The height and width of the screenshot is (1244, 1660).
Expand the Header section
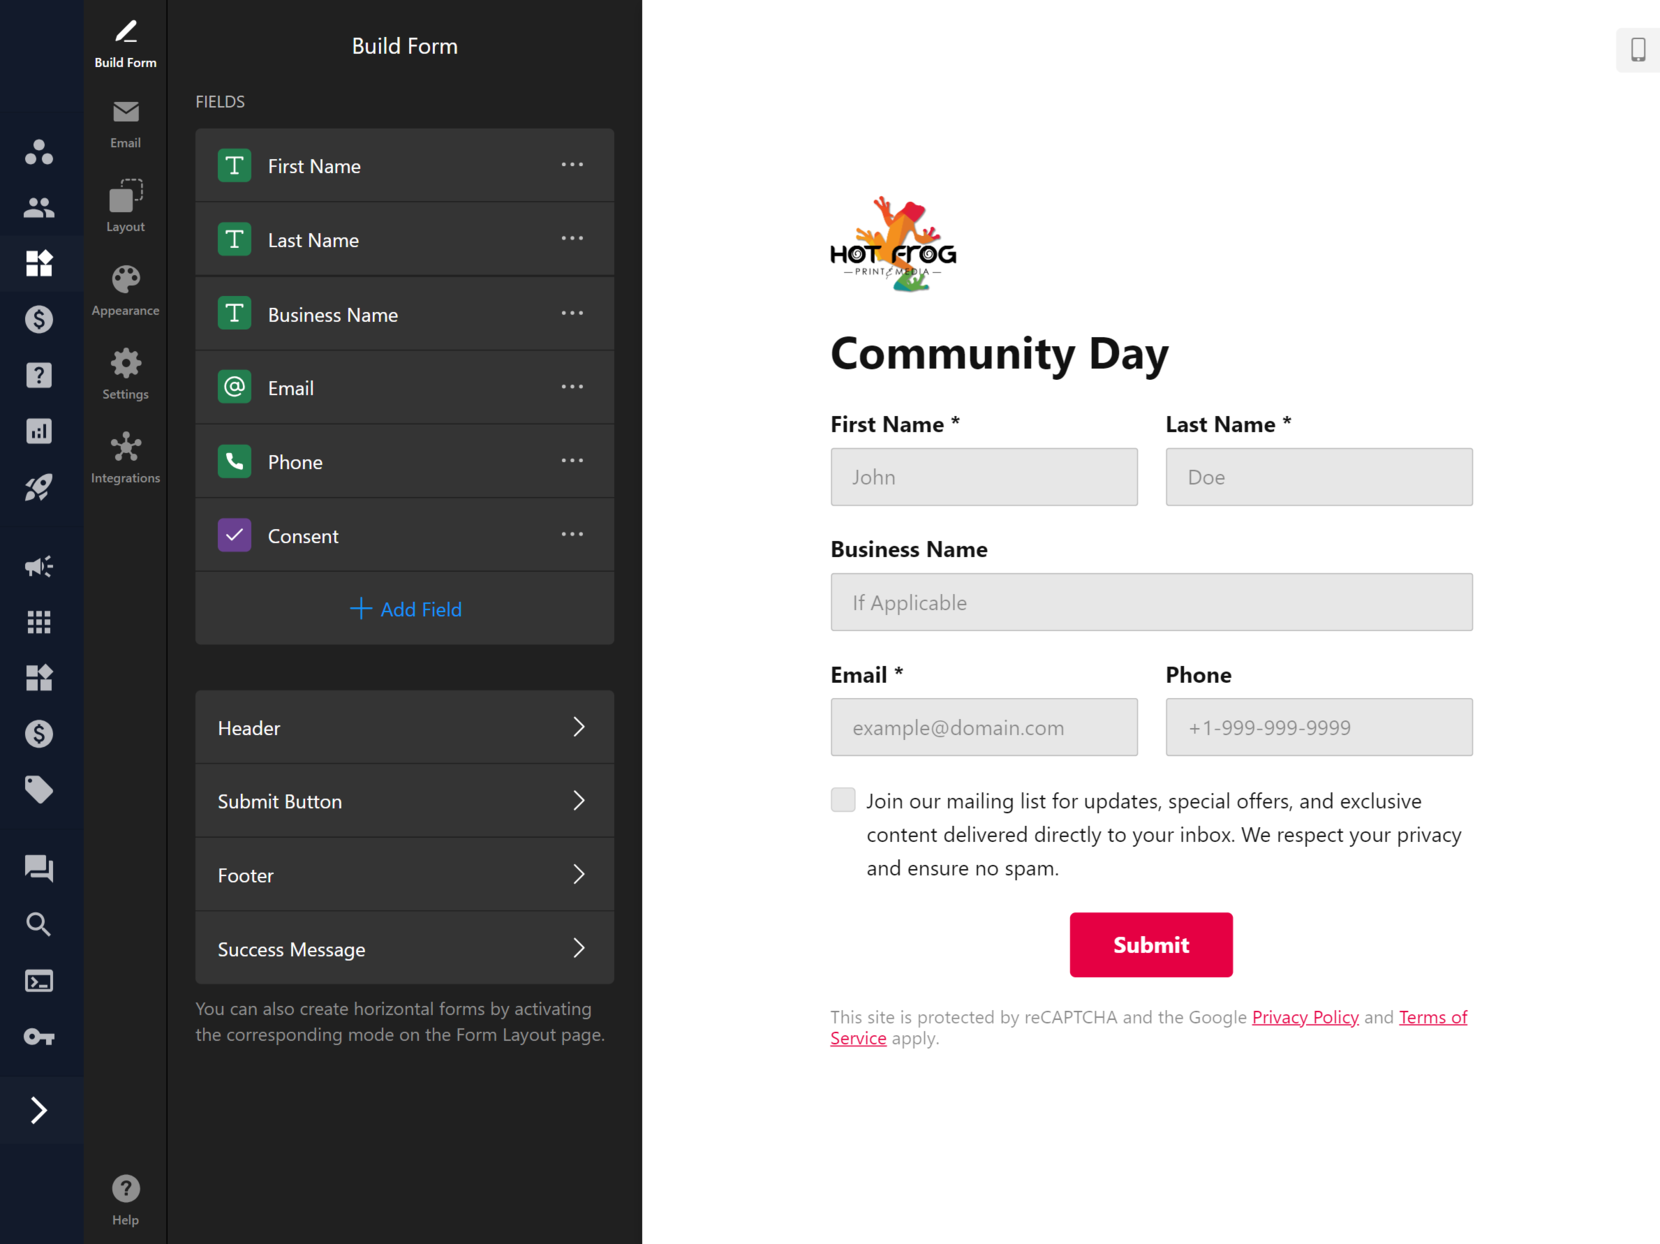(x=404, y=727)
